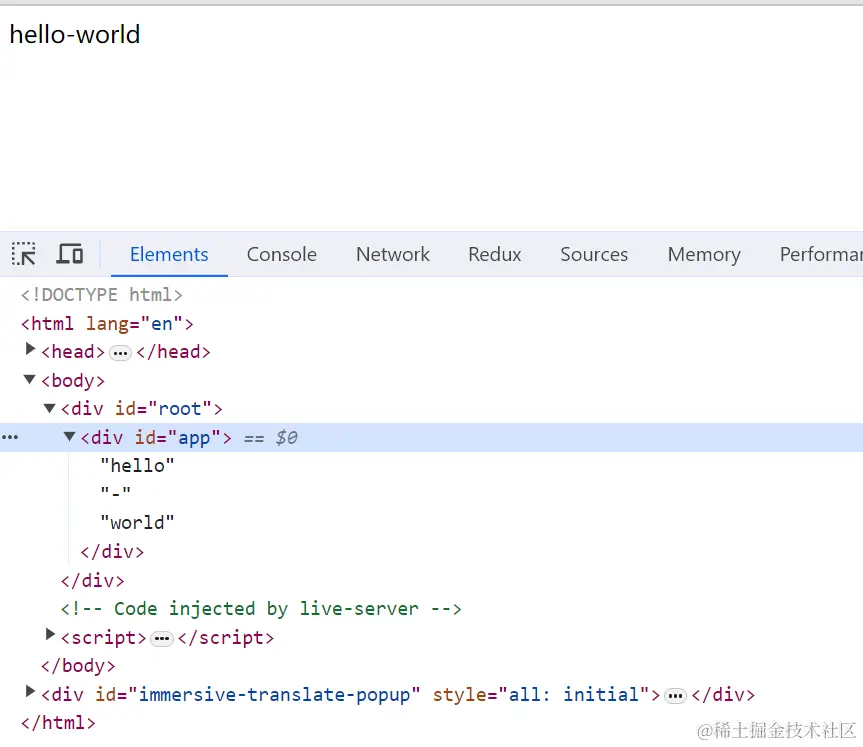This screenshot has height=747, width=863.
Task: Click the style="all: initial" attribute
Action: [x=541, y=695]
